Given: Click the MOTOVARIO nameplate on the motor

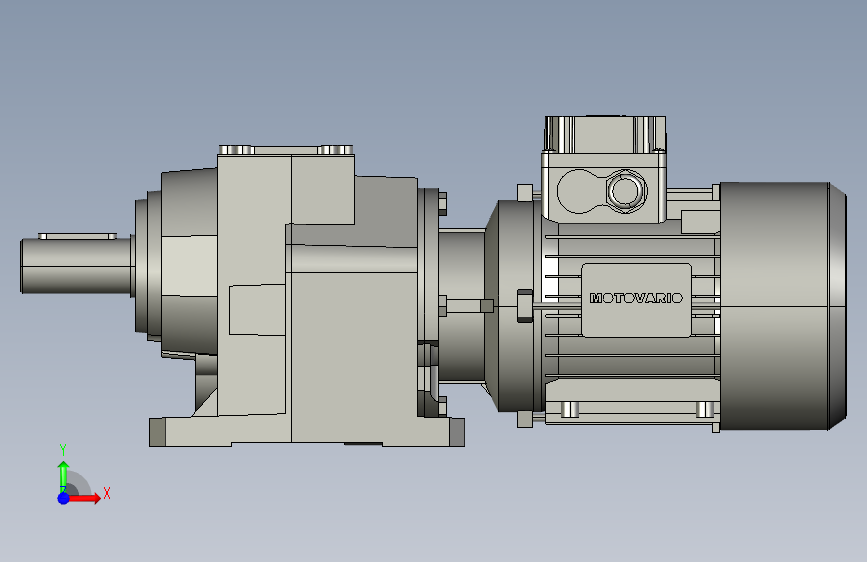Looking at the screenshot, I should coord(636,300).
